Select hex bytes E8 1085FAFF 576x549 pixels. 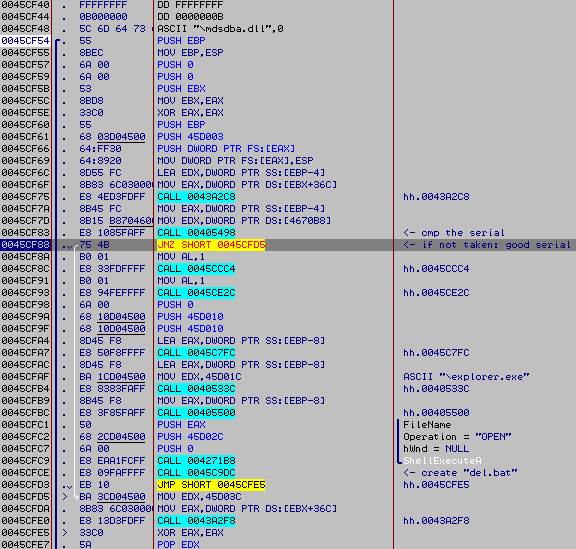coord(112,233)
